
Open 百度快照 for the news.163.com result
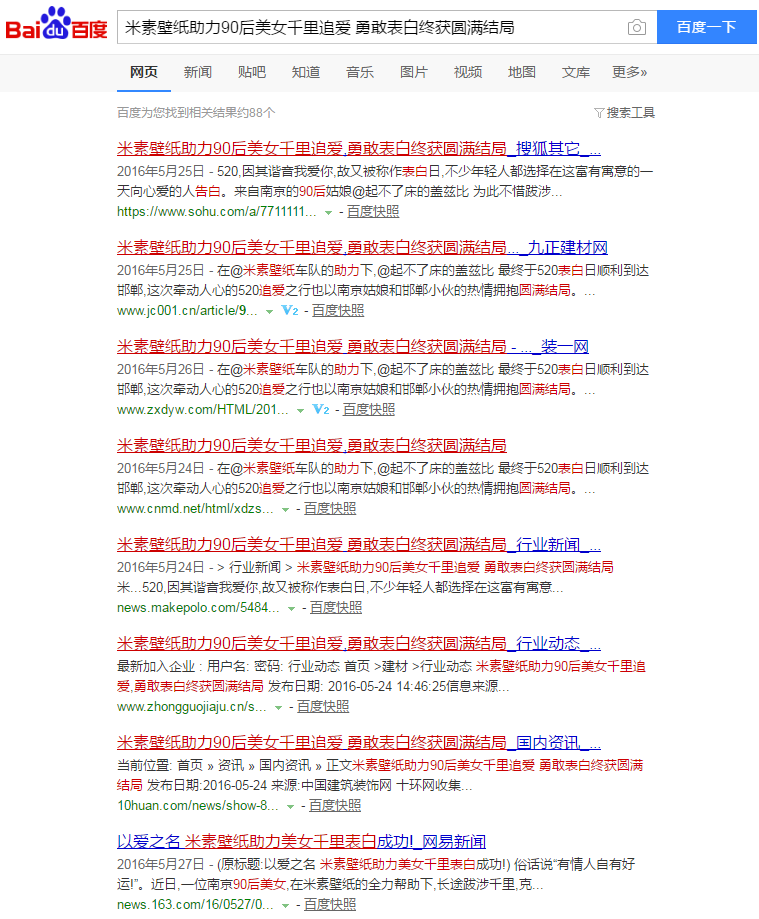coord(330,905)
